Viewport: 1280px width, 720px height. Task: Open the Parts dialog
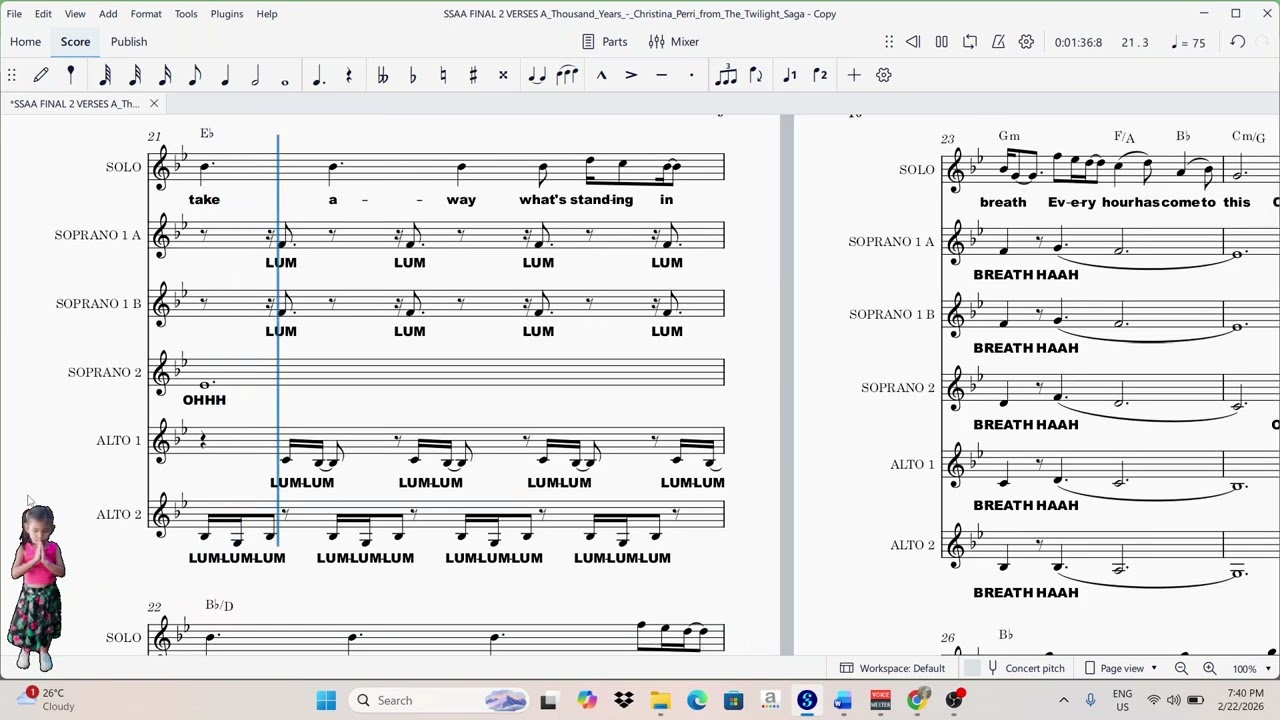[x=605, y=42]
